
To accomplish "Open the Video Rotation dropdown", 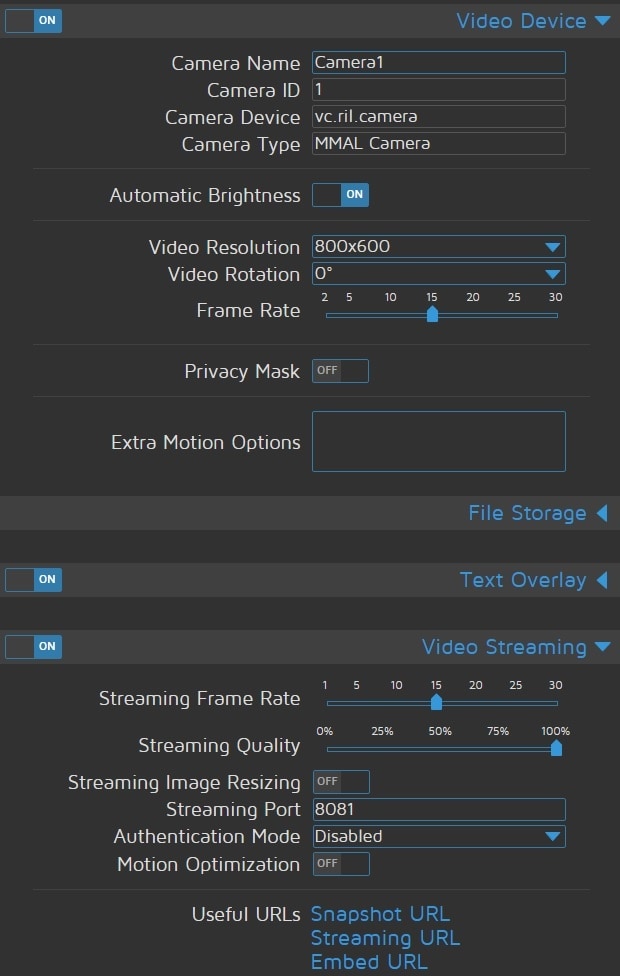I will [439, 274].
